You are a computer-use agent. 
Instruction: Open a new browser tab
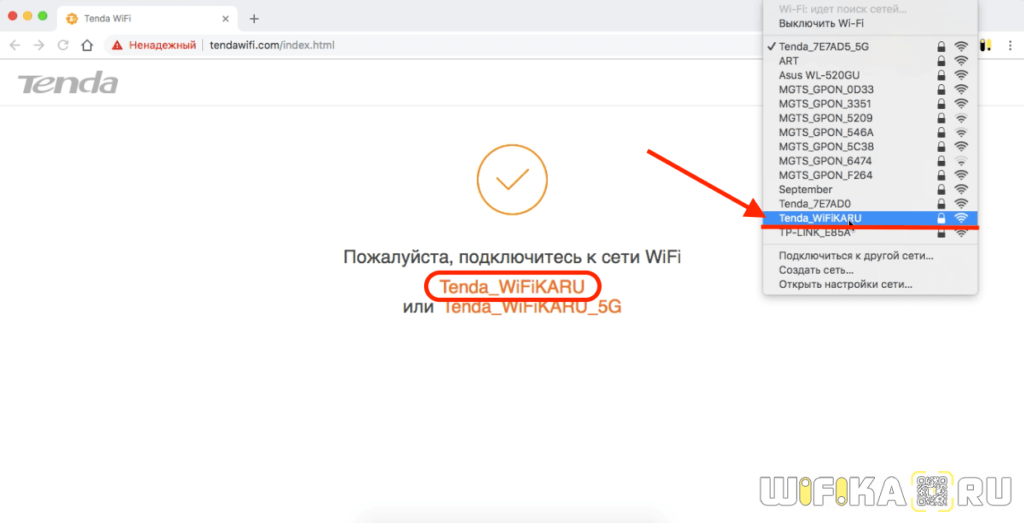pyautogui.click(x=254, y=19)
